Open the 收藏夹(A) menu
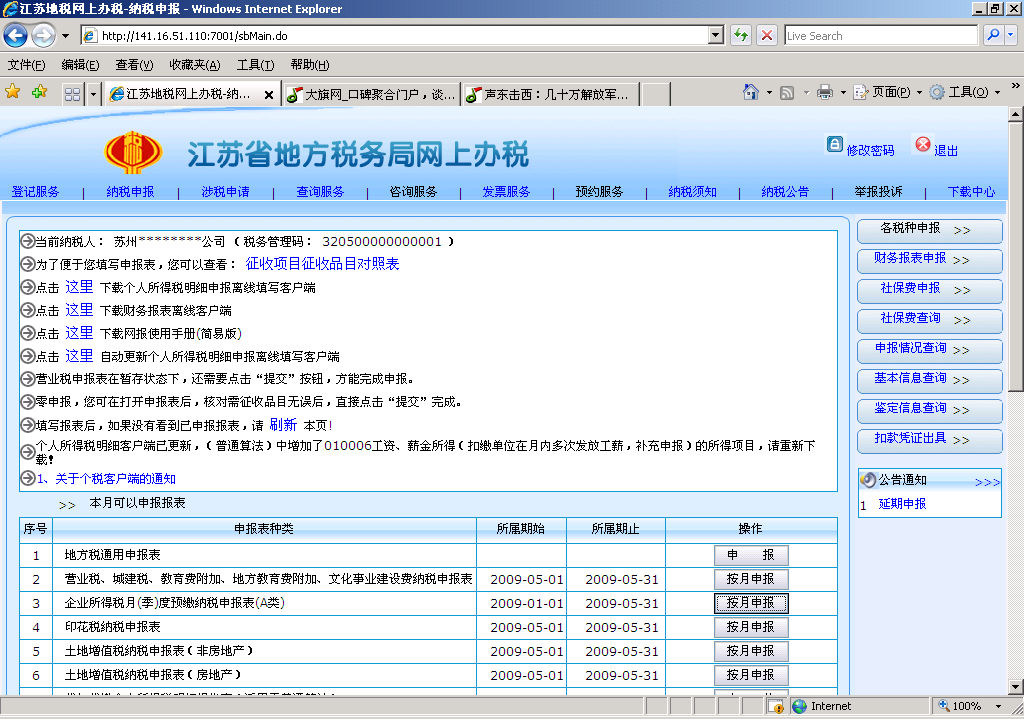This screenshot has height=719, width=1024. click(194, 65)
